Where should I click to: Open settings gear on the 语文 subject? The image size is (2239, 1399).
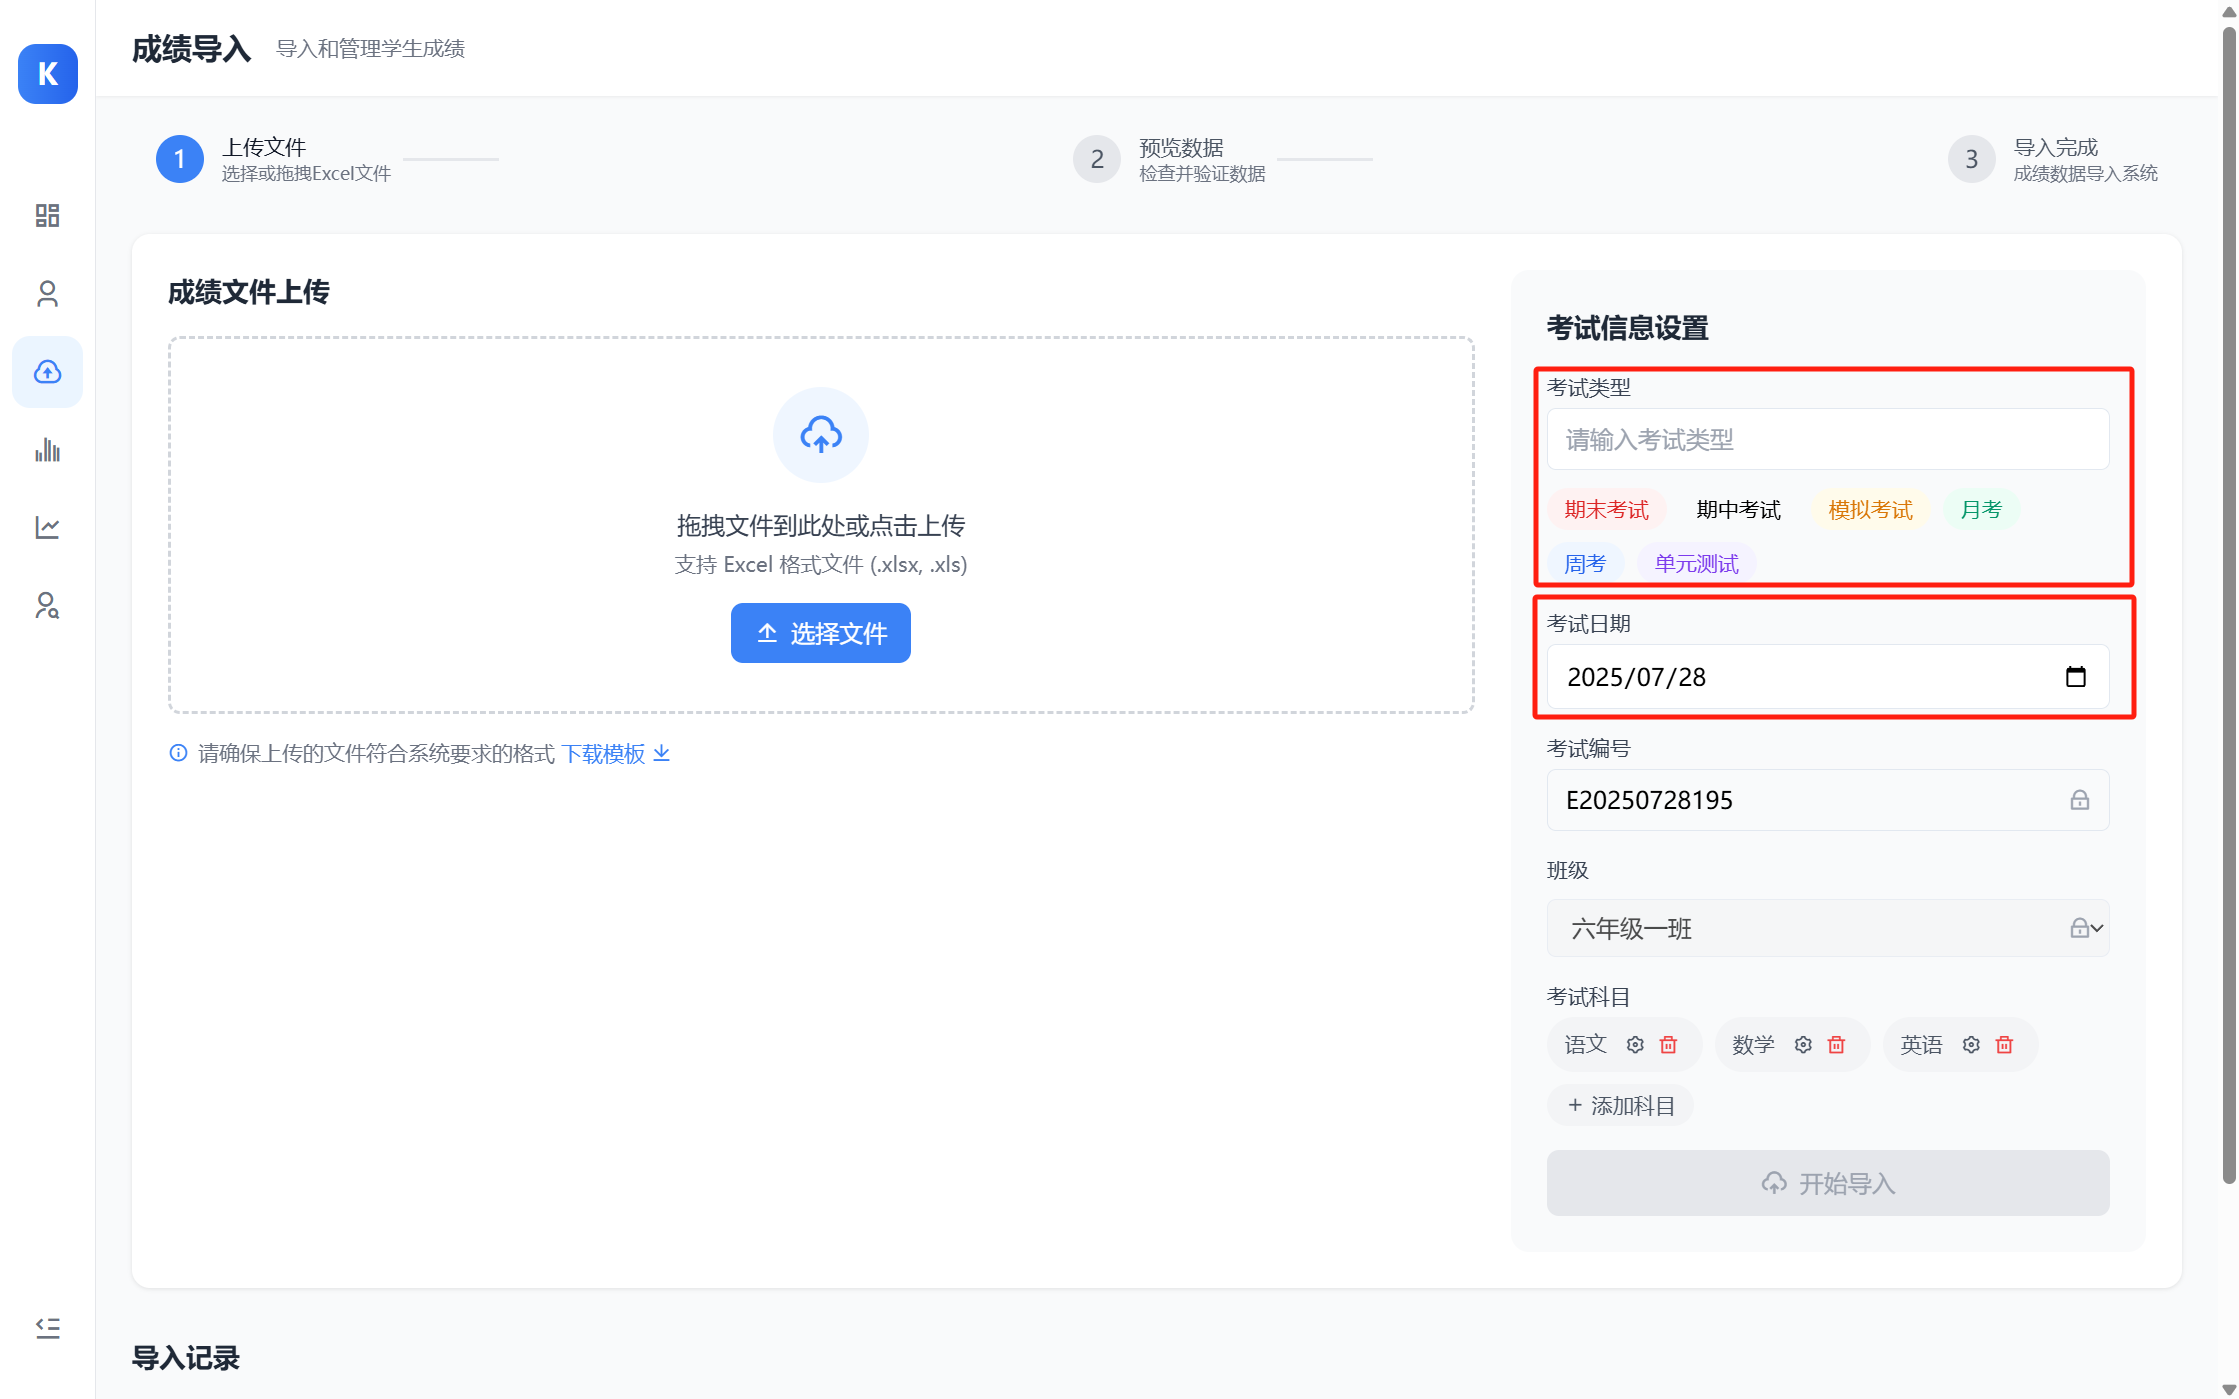(1634, 1044)
